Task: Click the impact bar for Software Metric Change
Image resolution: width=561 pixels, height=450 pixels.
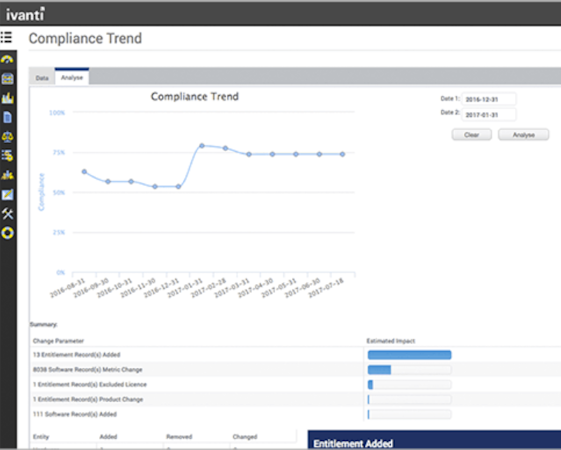Action: tap(409, 370)
